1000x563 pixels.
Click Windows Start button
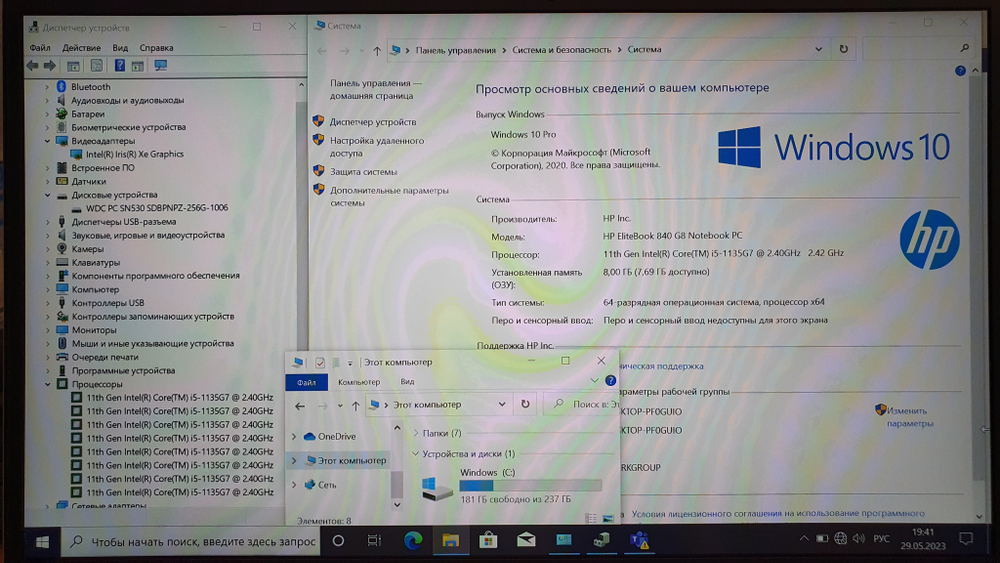[43, 542]
